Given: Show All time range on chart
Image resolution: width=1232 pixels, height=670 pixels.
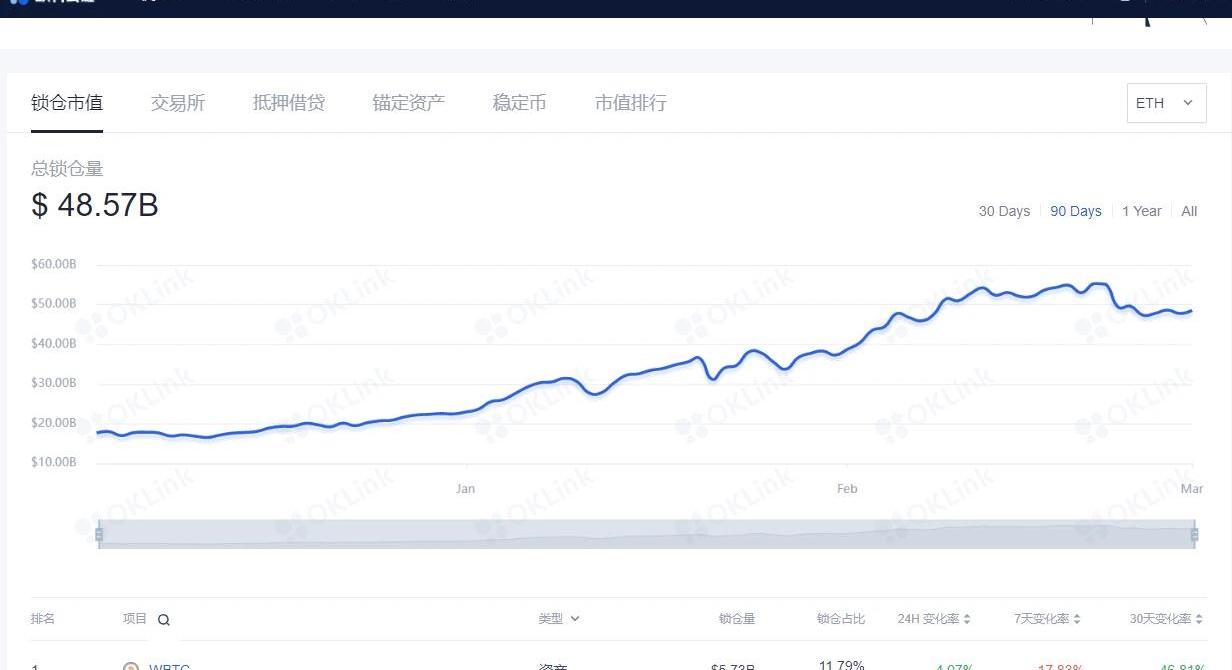Looking at the screenshot, I should coord(1189,211).
